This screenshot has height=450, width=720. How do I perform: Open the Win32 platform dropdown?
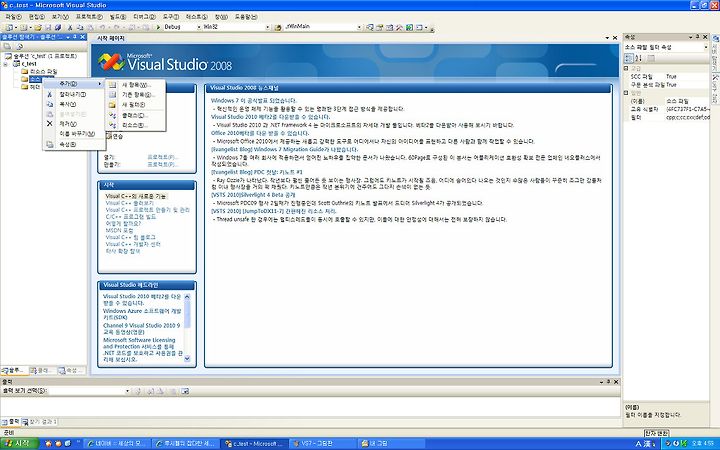[268, 27]
